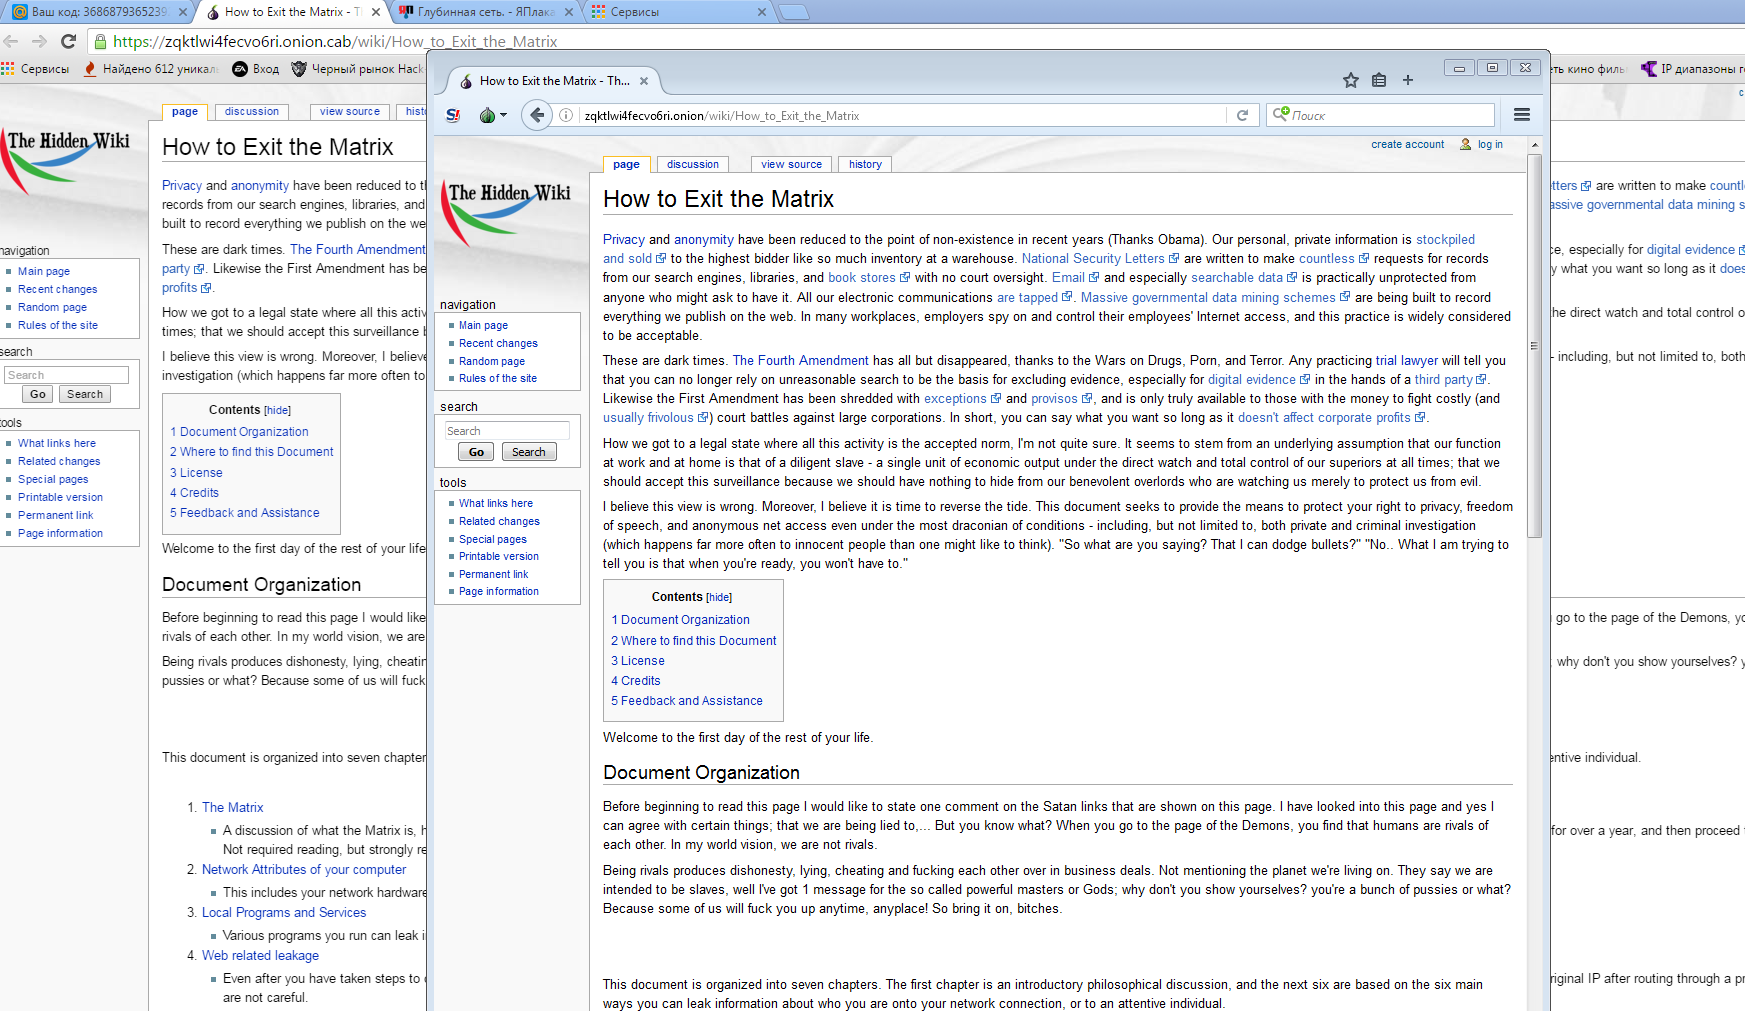Open 'Сервисы' apps bookmark in Chrome
The image size is (1745, 1011).
35,69
